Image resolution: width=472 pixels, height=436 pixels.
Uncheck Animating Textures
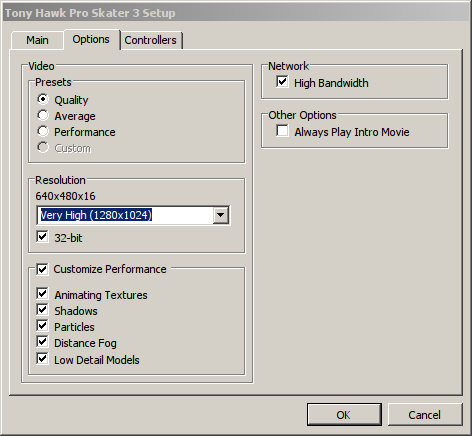pyautogui.click(x=42, y=294)
